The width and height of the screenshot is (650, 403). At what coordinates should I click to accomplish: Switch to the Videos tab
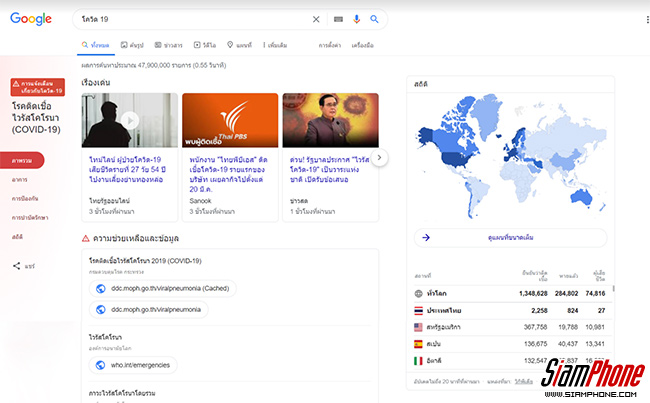pyautogui.click(x=205, y=45)
